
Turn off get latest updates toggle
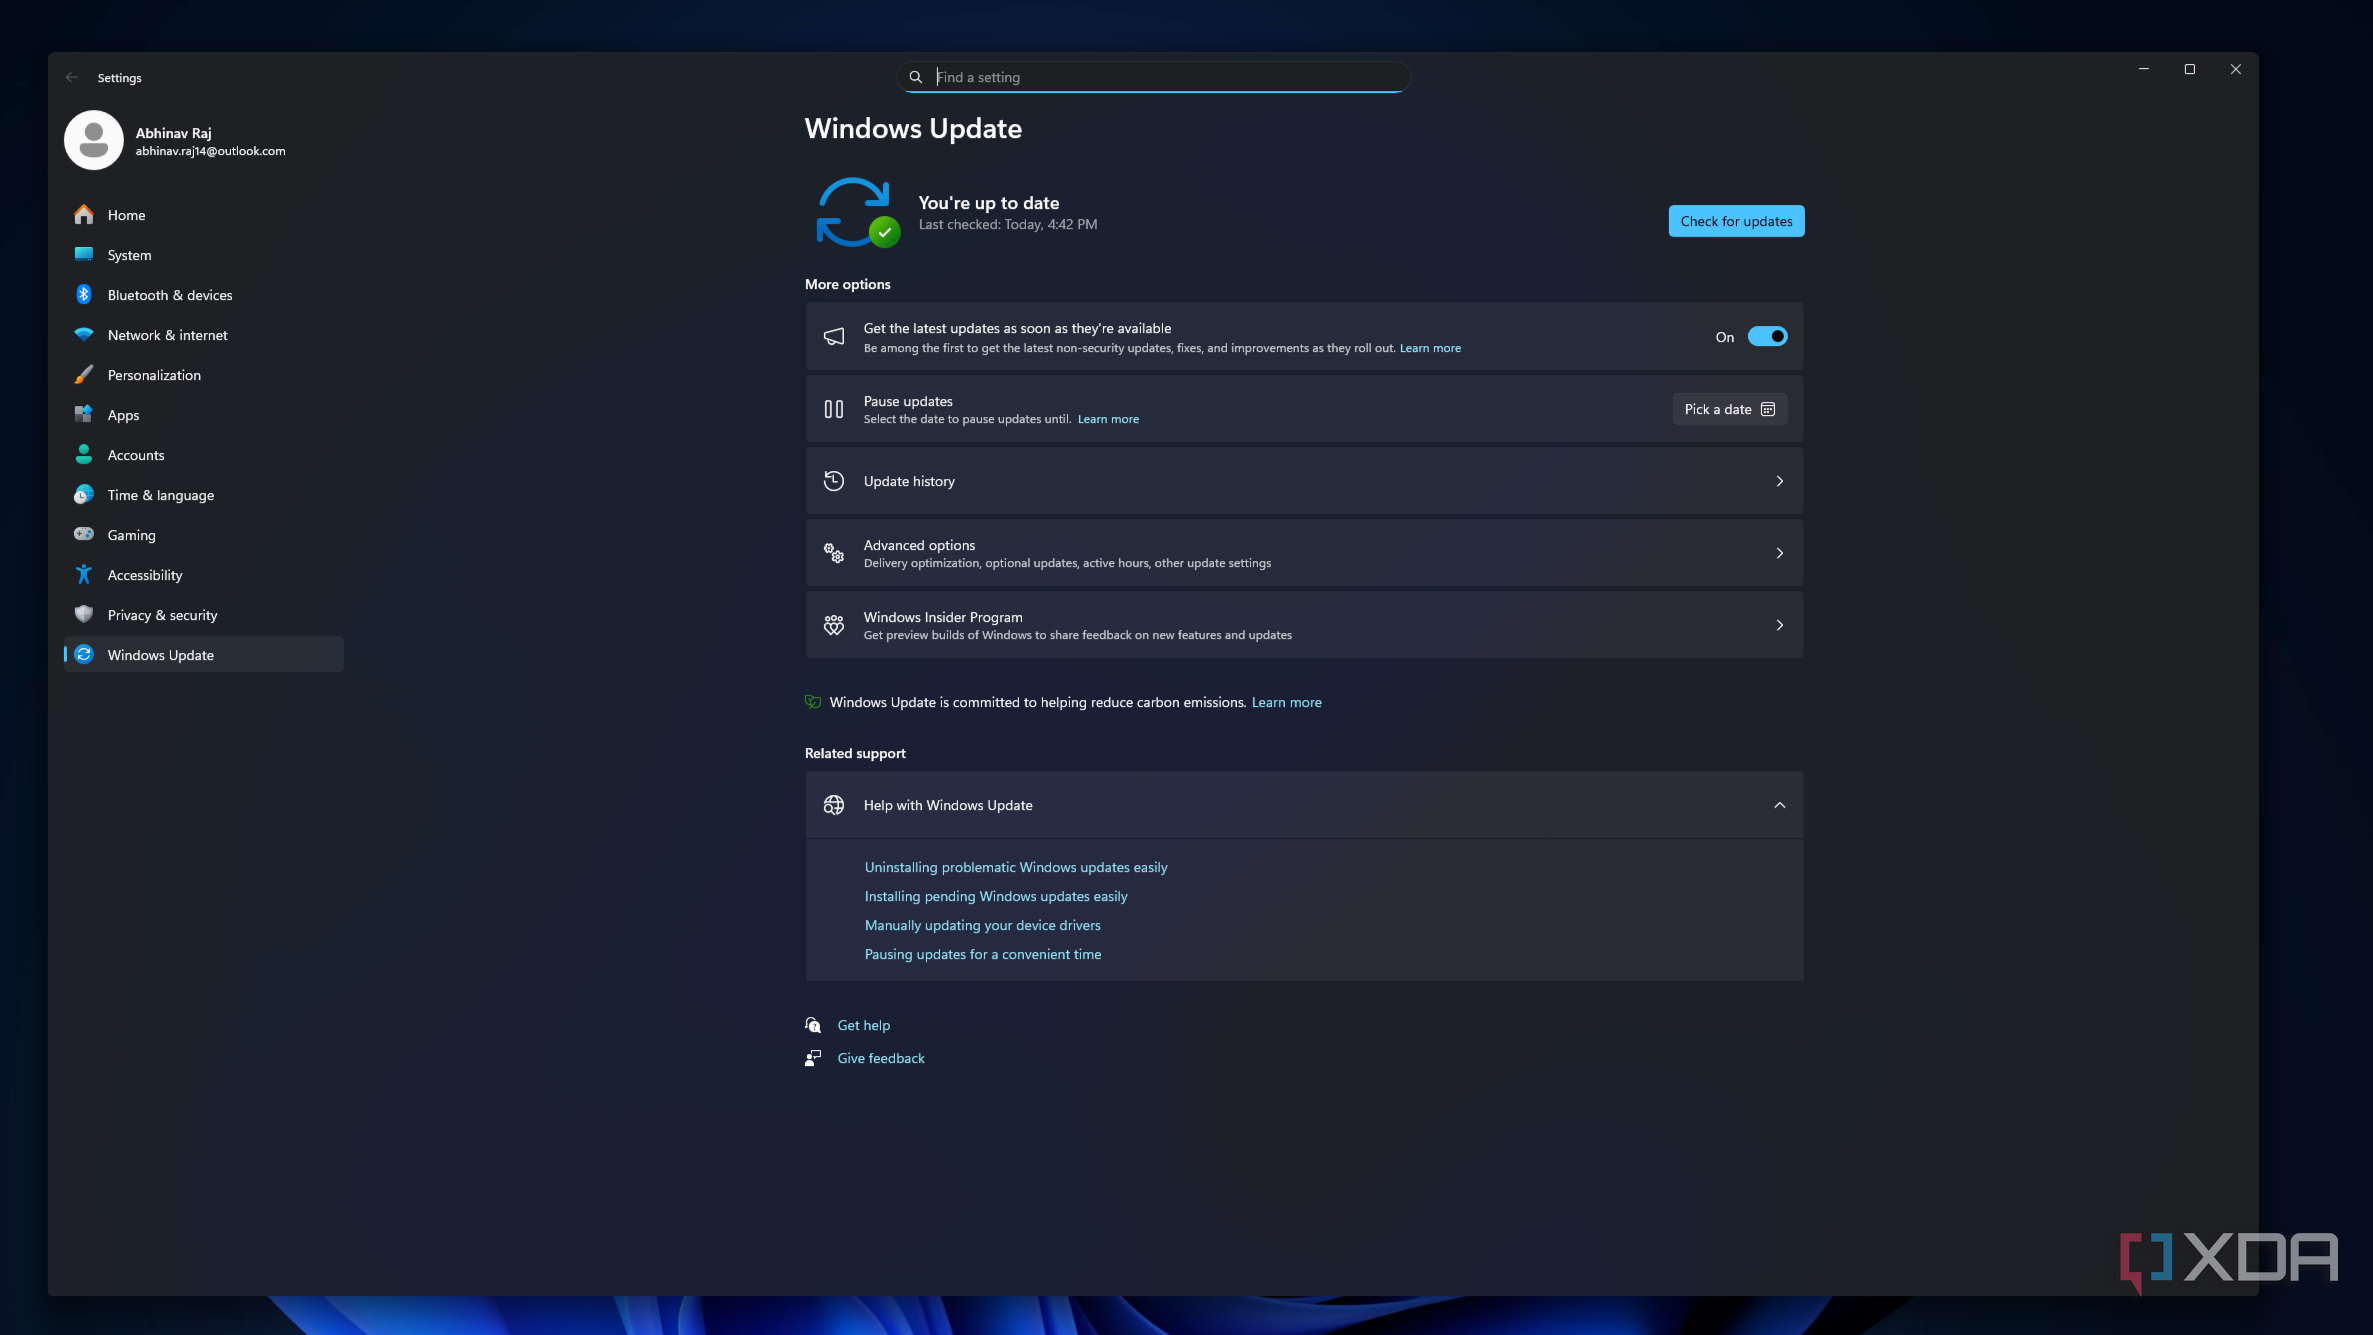1768,337
